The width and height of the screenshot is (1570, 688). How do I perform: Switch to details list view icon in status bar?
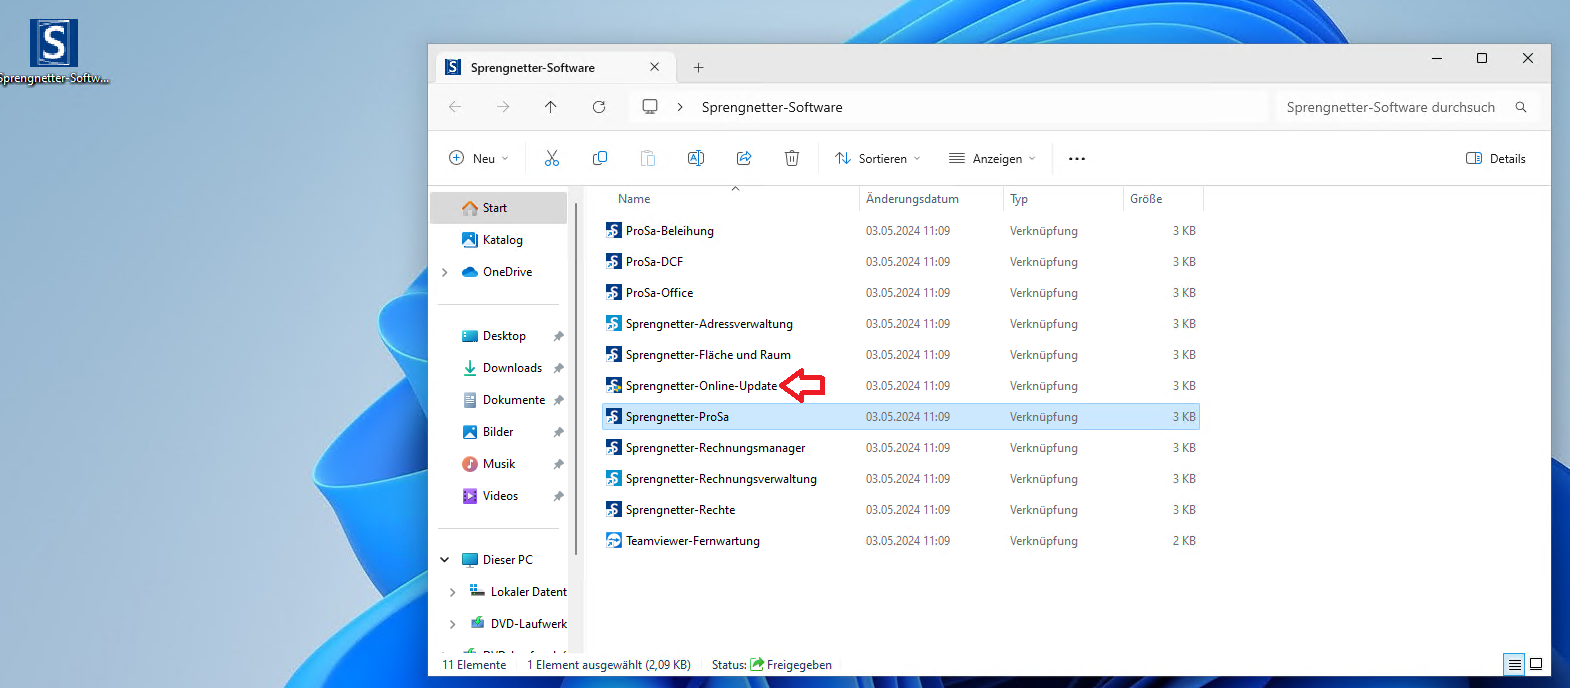[x=1515, y=664]
